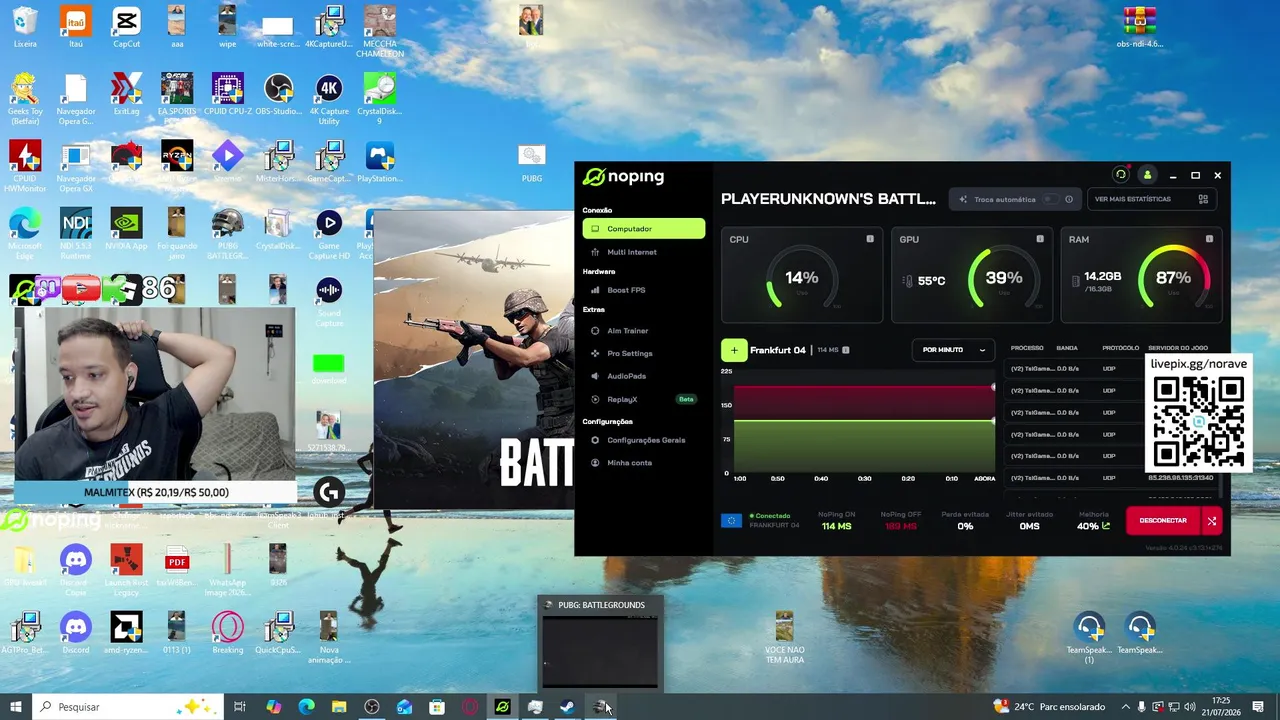1280x720 pixels.
Task: Open Task View on the taskbar
Action: coord(240,707)
